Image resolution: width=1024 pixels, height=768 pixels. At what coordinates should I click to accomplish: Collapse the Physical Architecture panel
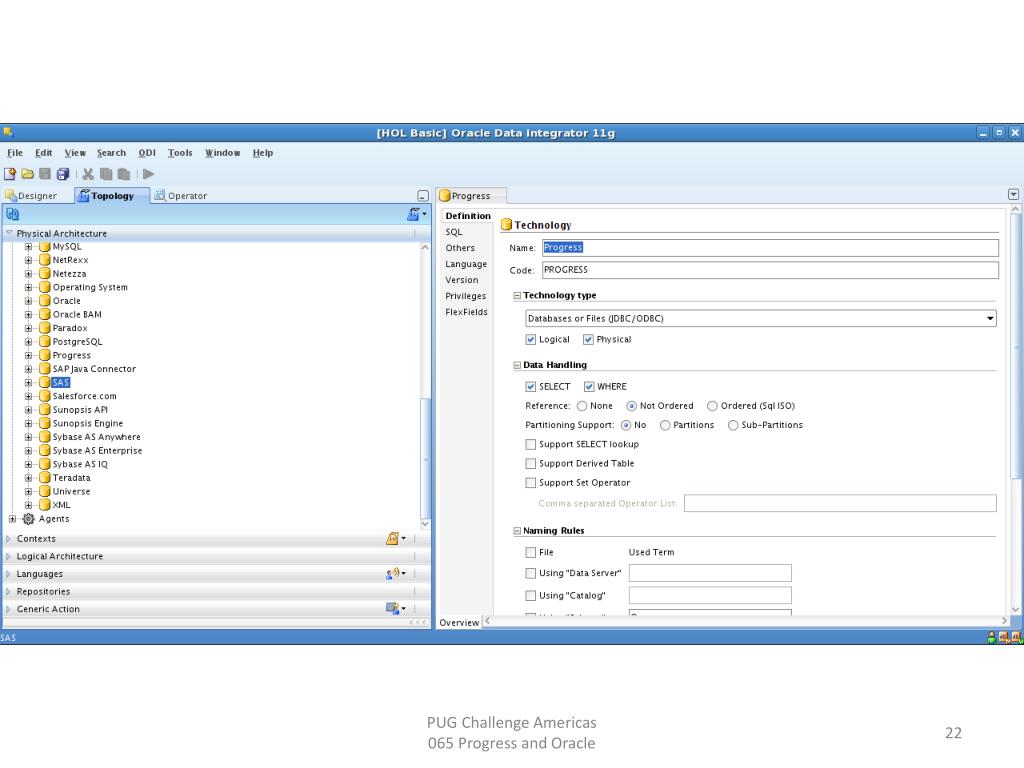click(9, 233)
